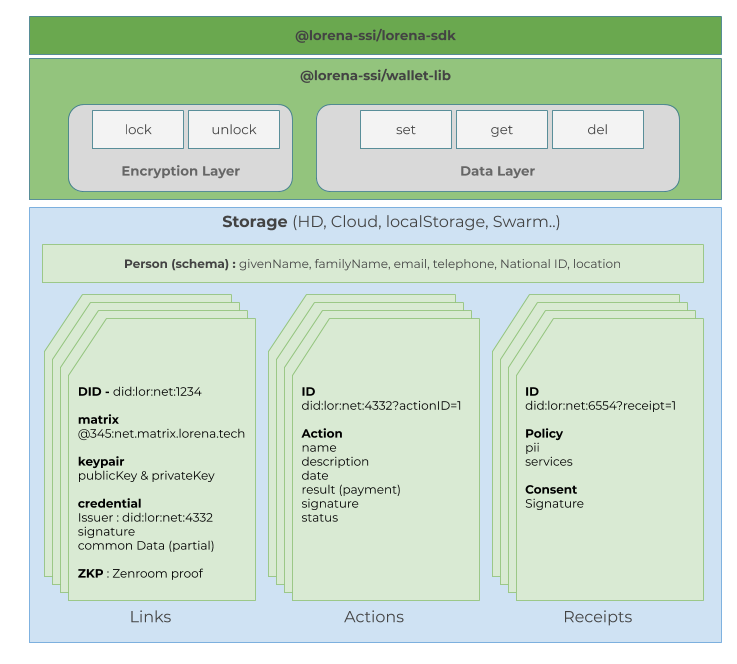Click did:lor:net:6554?receipt=1 identifier

(600, 406)
